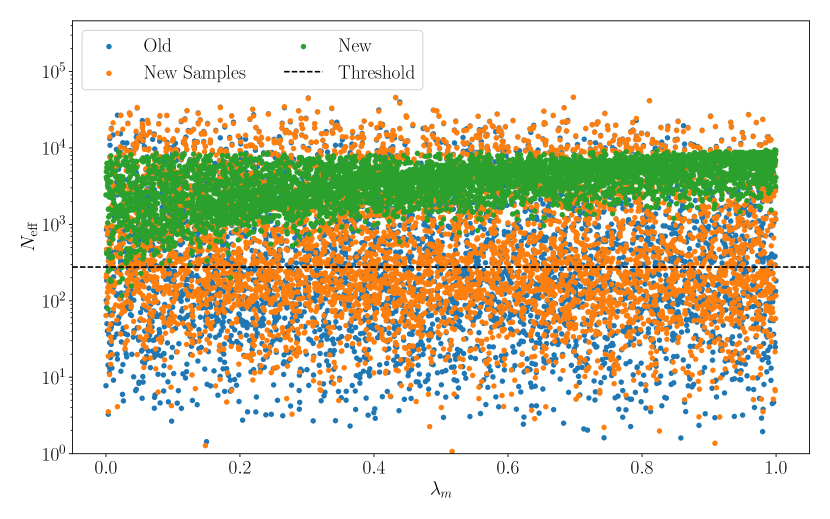Click the green New legend marker
This screenshot has height=519, width=830.
click(303, 47)
